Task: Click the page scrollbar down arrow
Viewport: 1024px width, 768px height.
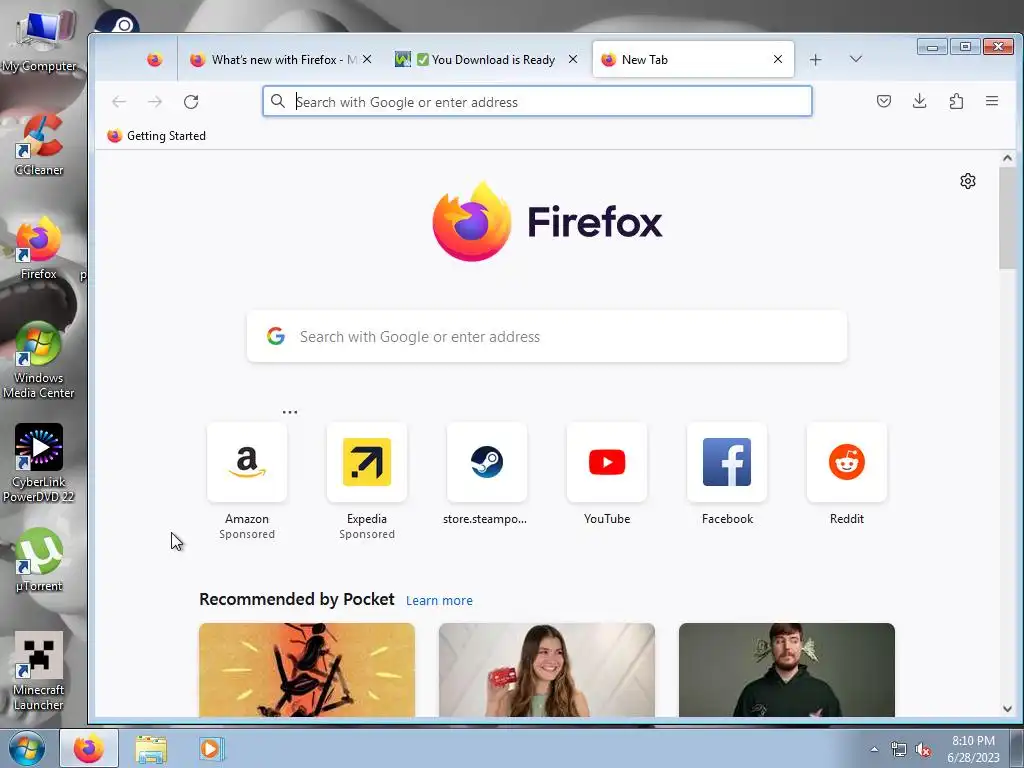Action: pyautogui.click(x=1007, y=709)
